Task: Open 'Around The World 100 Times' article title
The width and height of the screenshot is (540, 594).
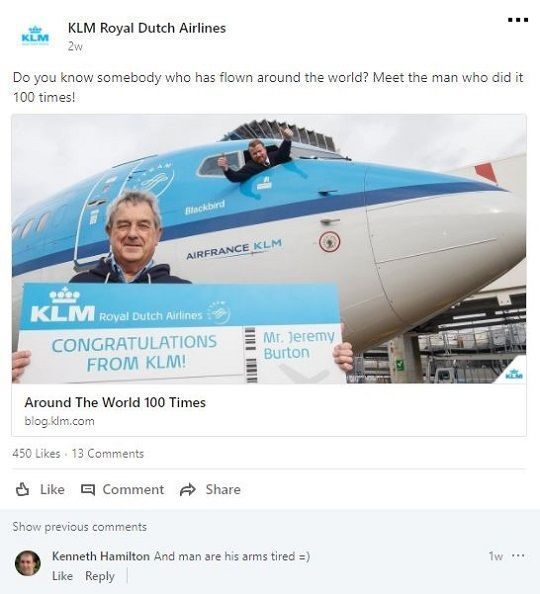Action: pos(115,402)
